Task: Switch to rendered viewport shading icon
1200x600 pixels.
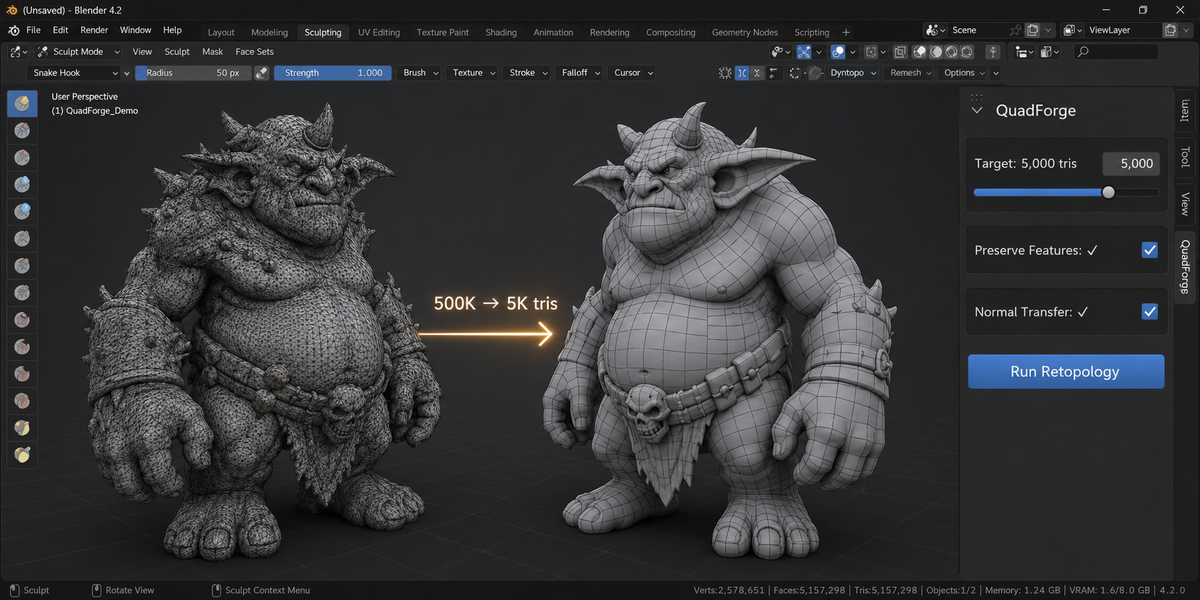Action: click(x=967, y=52)
